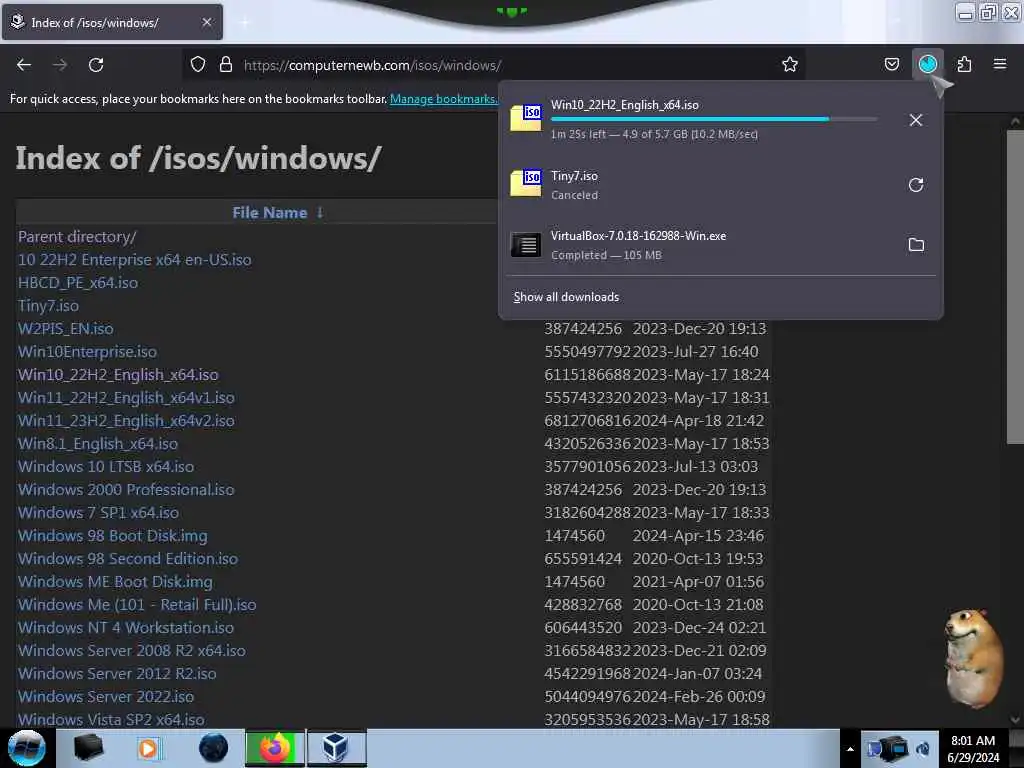Sort by the File Name column header

pos(270,212)
